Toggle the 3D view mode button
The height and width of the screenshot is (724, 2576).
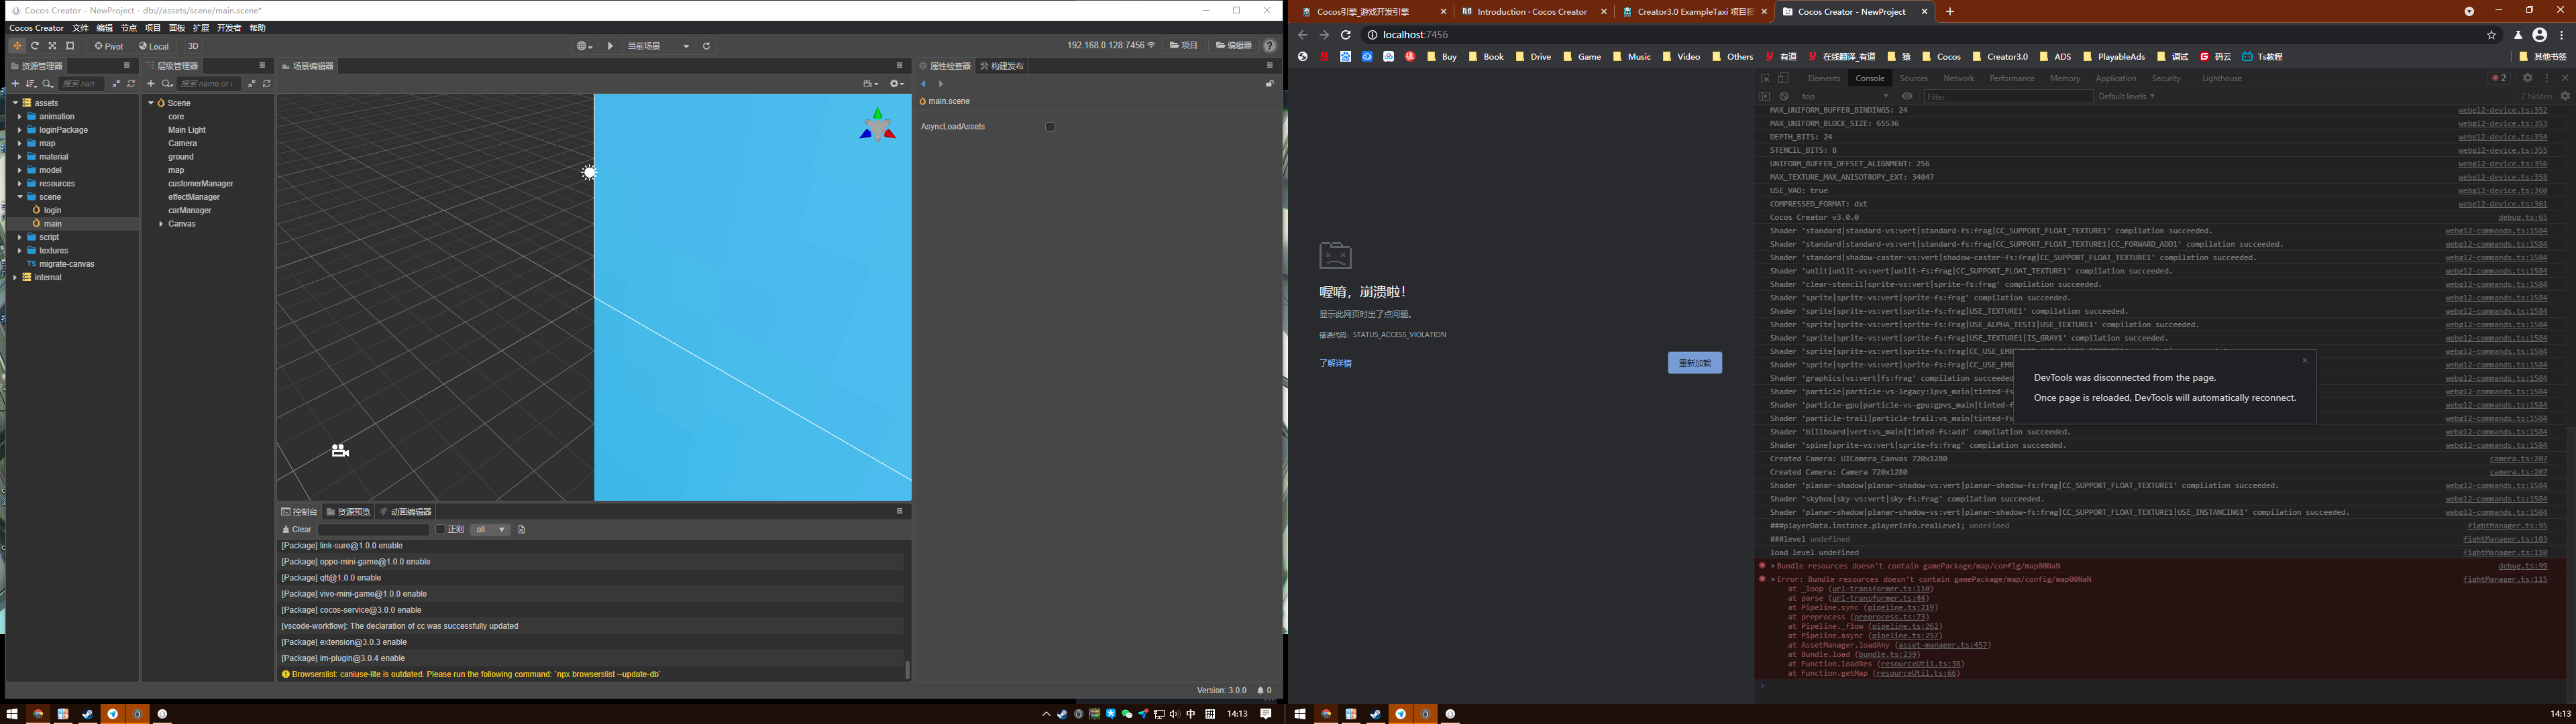pyautogui.click(x=193, y=46)
